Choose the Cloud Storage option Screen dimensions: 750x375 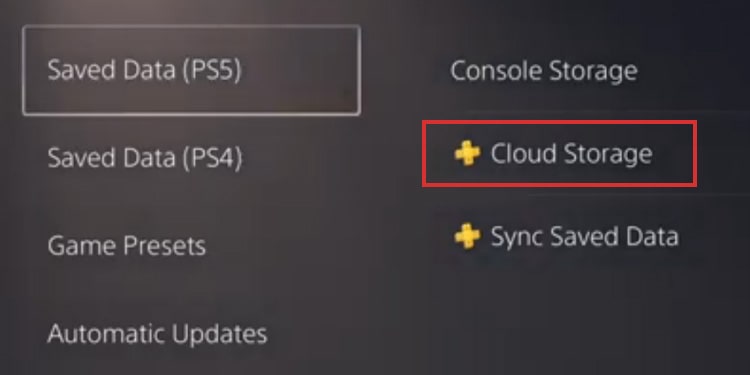(x=559, y=154)
